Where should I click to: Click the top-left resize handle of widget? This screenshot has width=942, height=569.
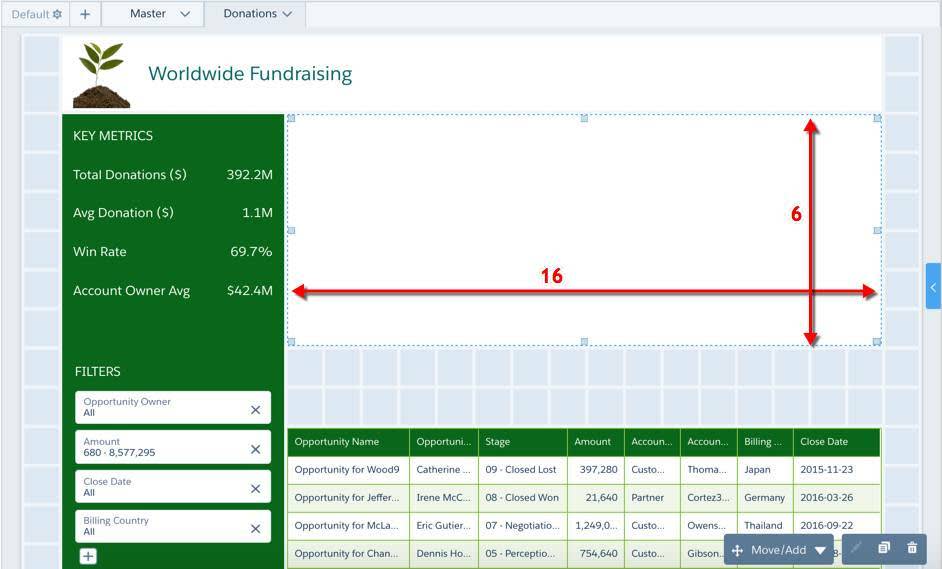(291, 118)
